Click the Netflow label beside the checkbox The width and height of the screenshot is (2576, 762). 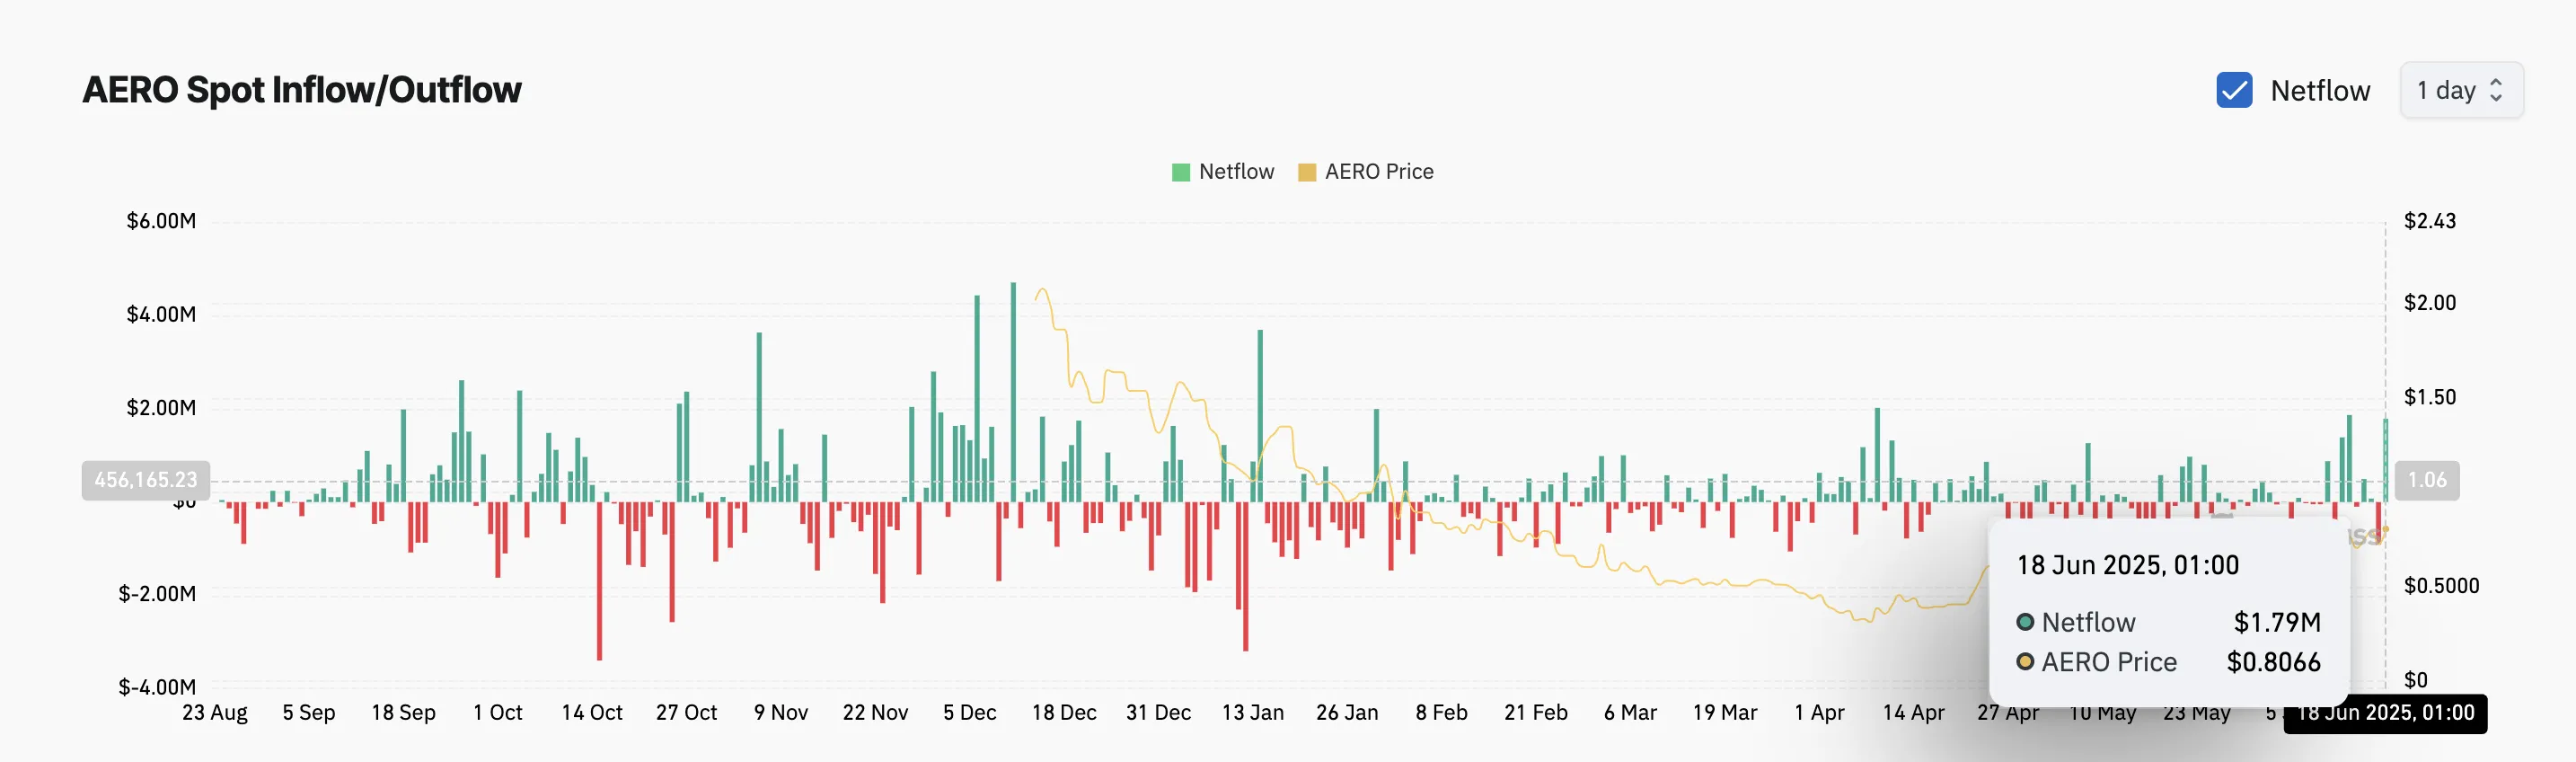coord(2320,91)
